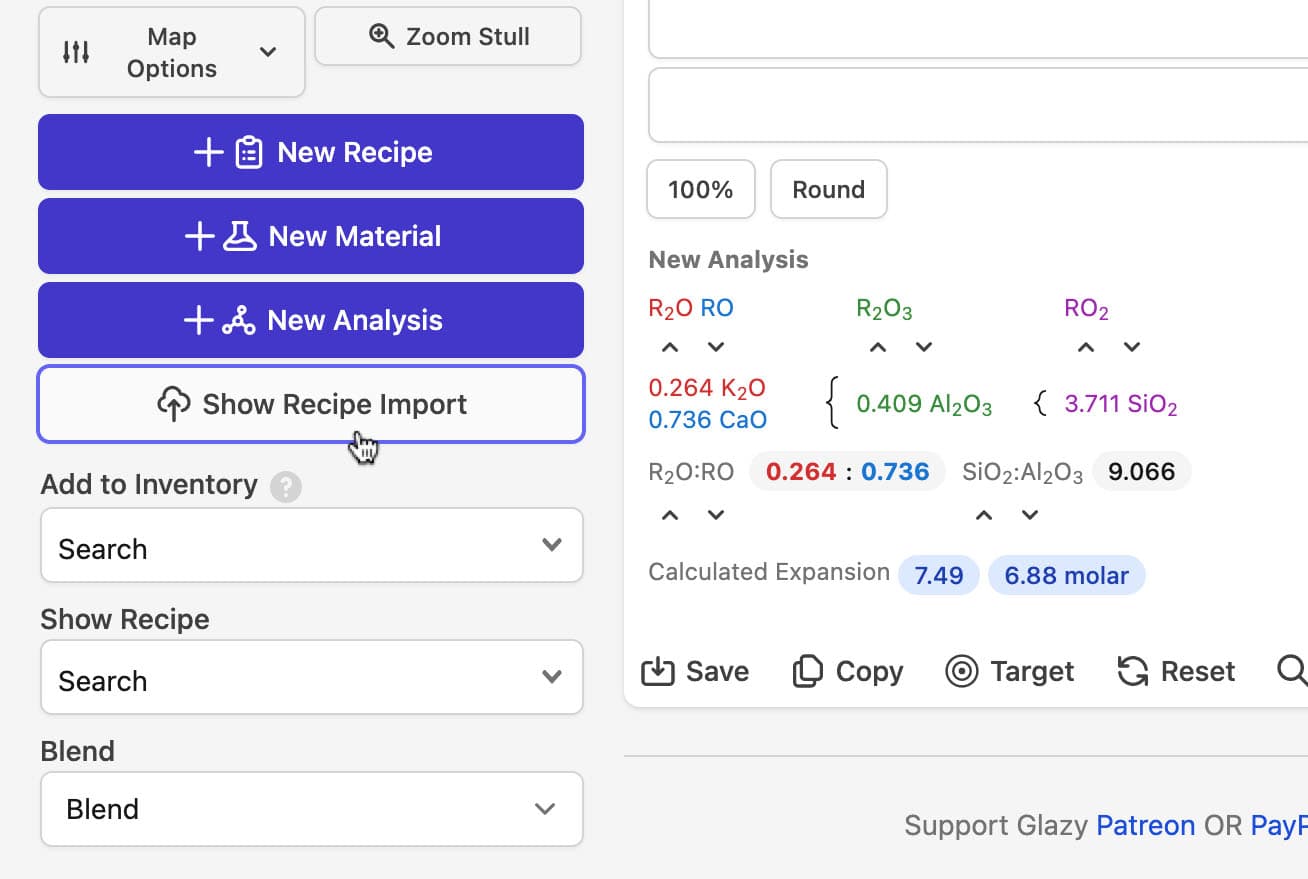The image size is (1308, 879).
Task: Click the Save recipe icon
Action: click(x=657, y=671)
